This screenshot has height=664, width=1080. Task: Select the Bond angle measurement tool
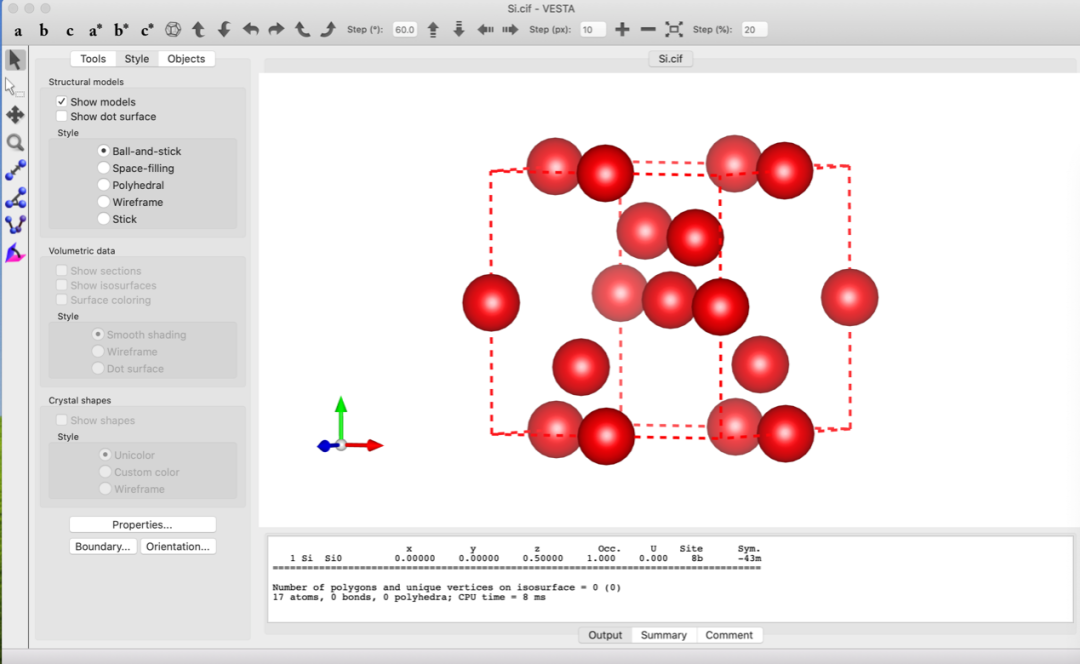(x=15, y=198)
